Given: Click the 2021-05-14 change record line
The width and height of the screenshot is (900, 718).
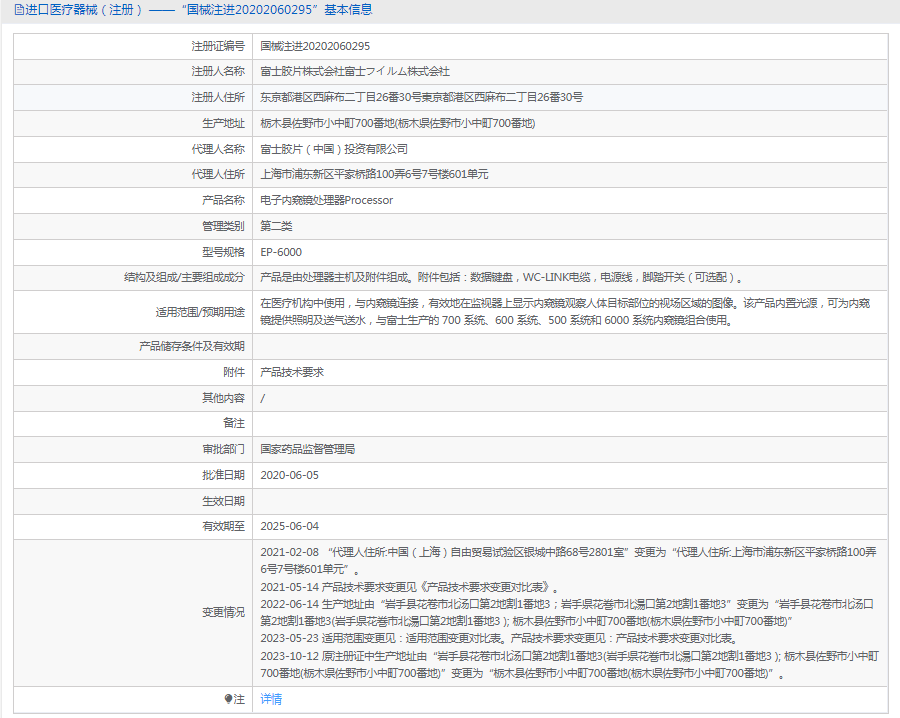Looking at the screenshot, I should (x=409, y=587).
